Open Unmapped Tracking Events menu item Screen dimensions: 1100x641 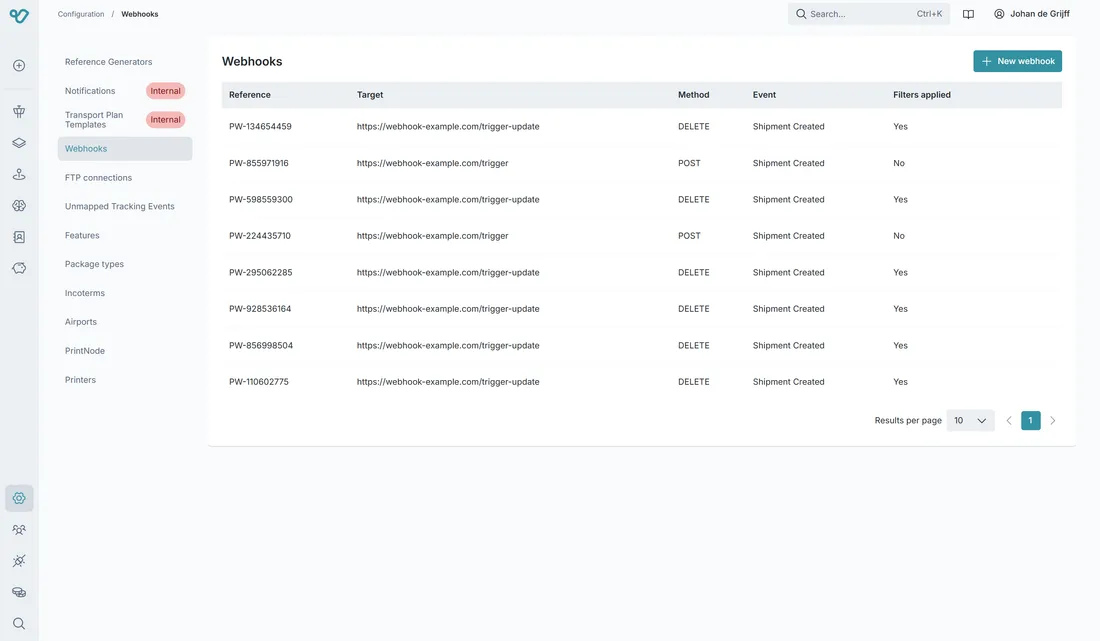point(125,206)
